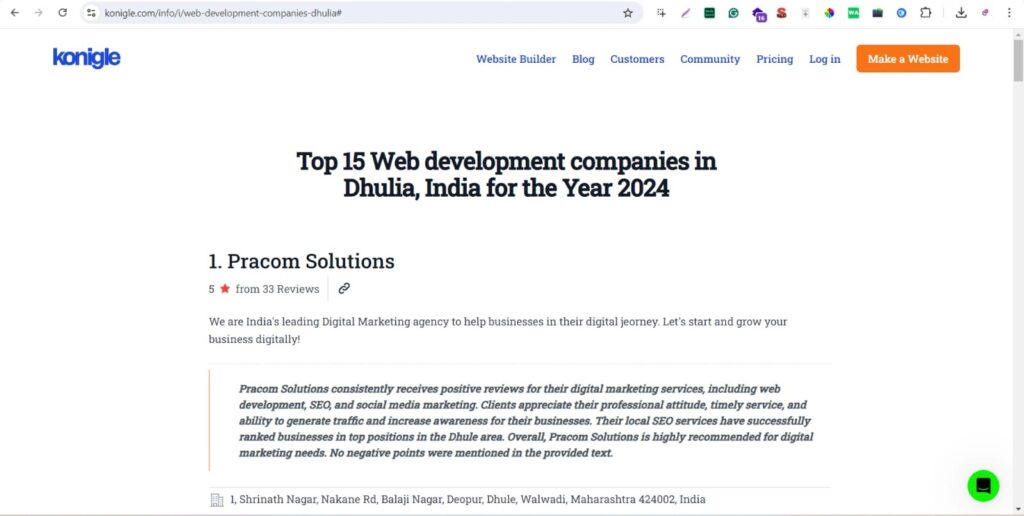Bookmark this page with the star icon
Image resolution: width=1024 pixels, height=516 pixels.
click(628, 12)
